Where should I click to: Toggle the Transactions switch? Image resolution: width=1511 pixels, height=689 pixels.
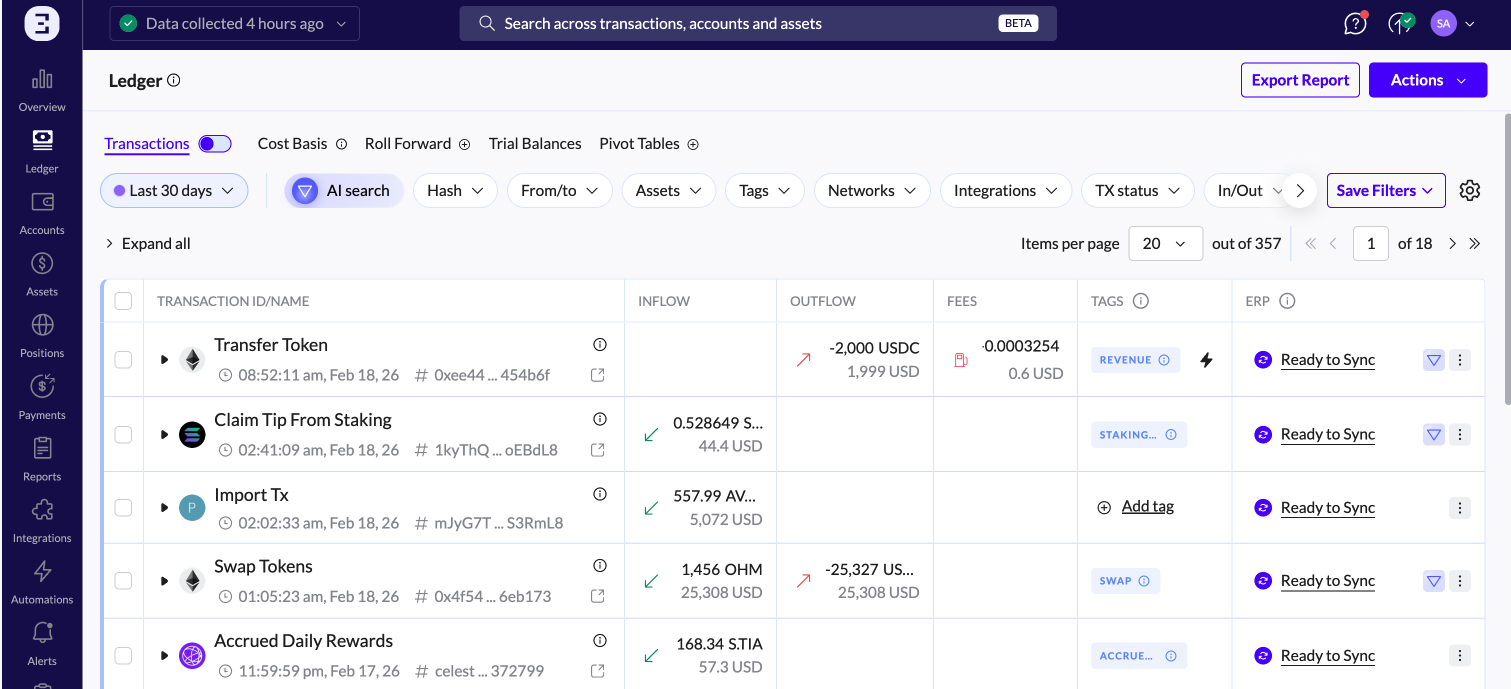[x=214, y=144]
